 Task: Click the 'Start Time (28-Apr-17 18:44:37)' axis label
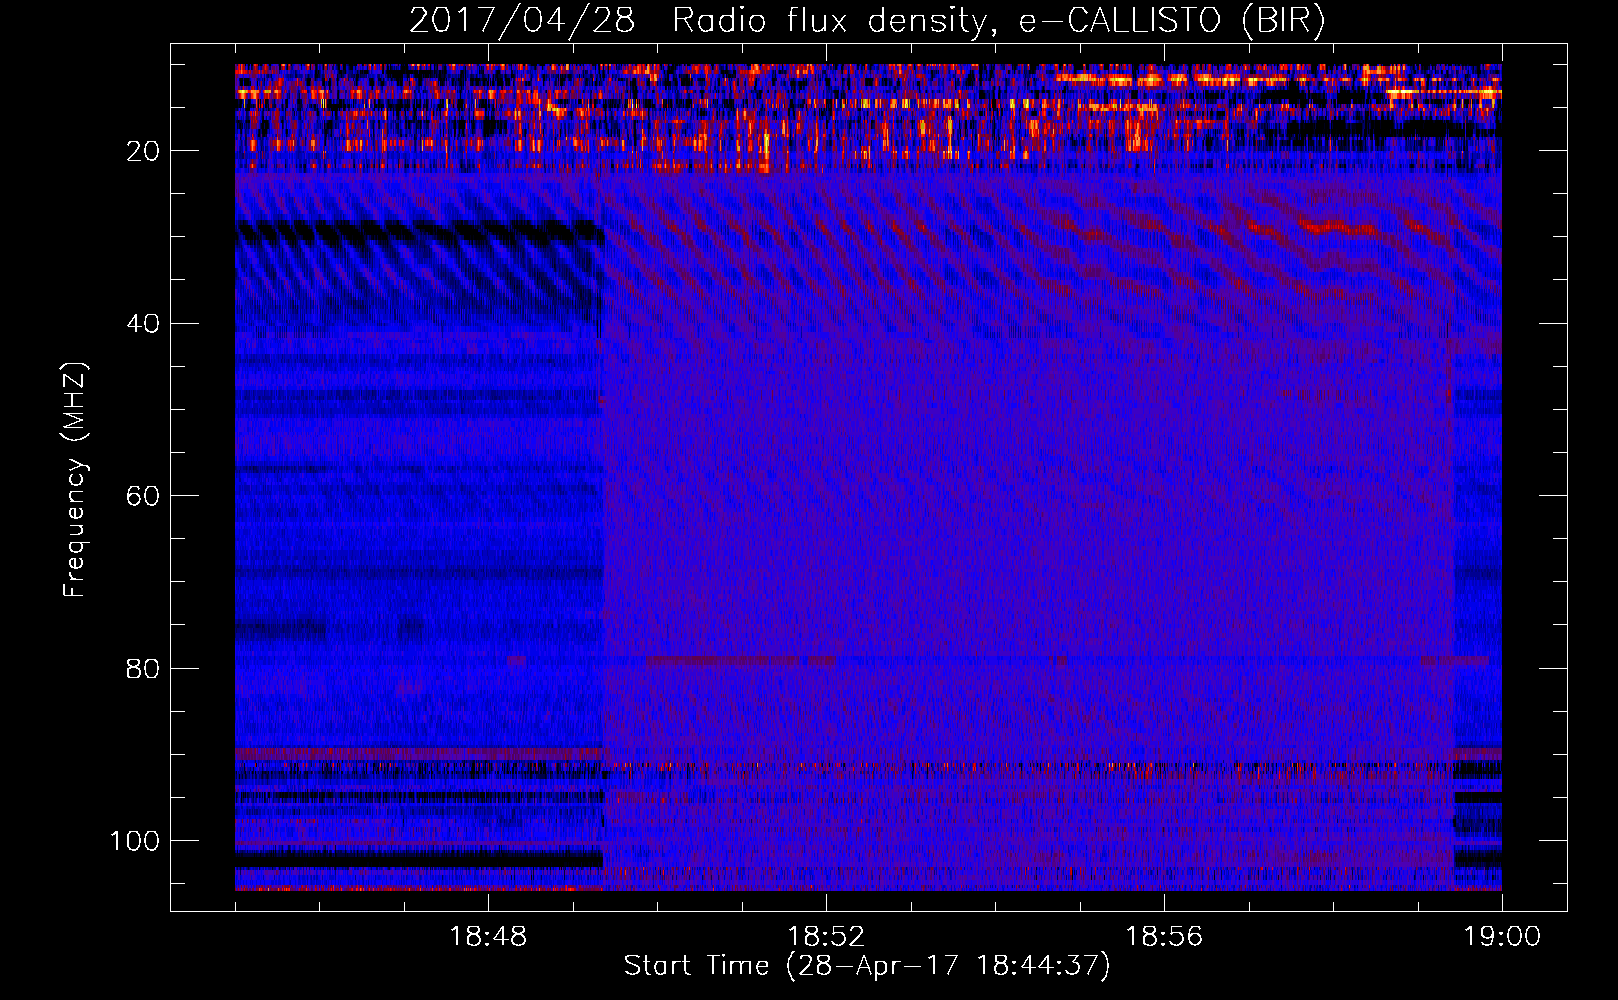pyautogui.click(x=867, y=966)
